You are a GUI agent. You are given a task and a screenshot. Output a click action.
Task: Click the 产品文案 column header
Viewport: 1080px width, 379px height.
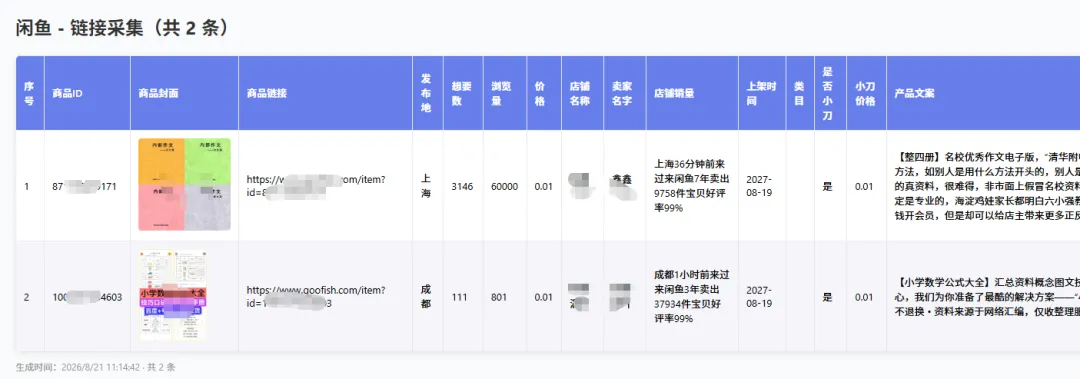pos(983,93)
